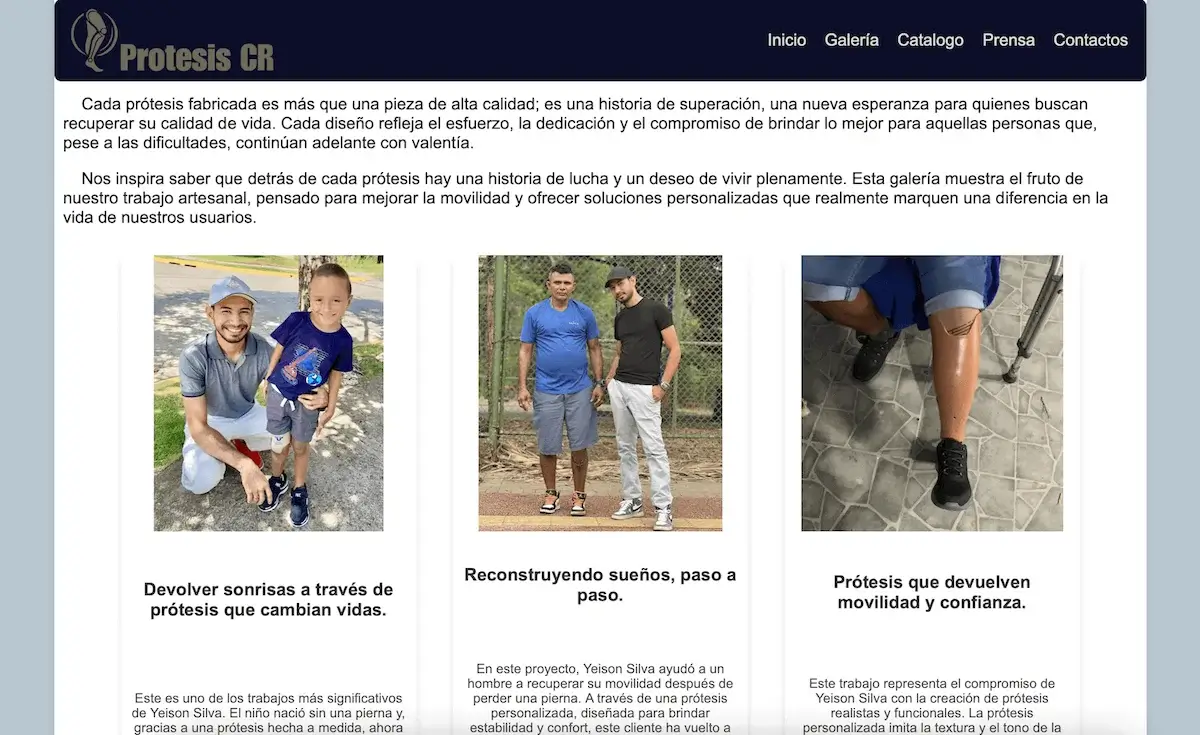
Task: Click the intro paragraph starting "Cada prótesis fabricada"
Action: [x=585, y=123]
